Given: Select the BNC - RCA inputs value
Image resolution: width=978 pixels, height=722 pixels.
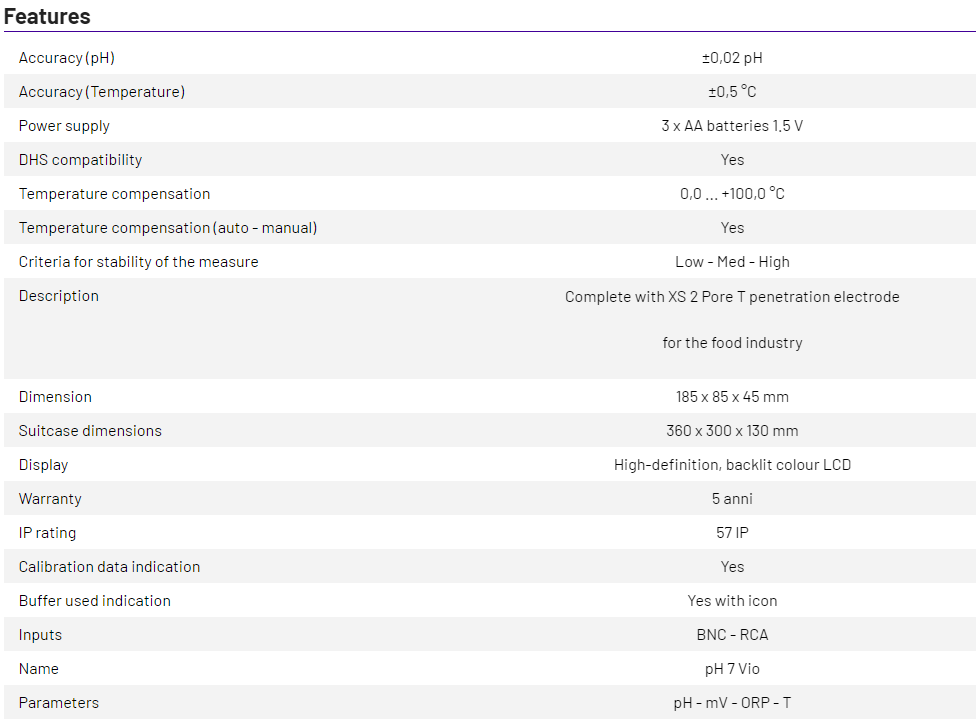Looking at the screenshot, I should point(732,635).
